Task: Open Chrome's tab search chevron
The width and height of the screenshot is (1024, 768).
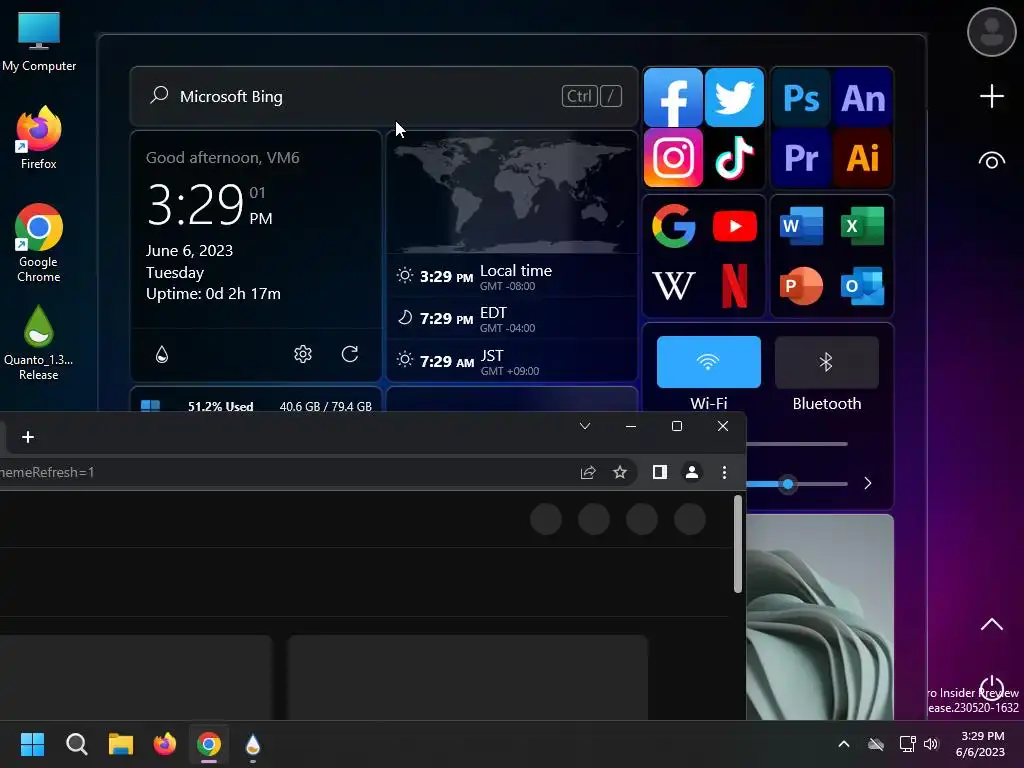Action: [x=584, y=426]
